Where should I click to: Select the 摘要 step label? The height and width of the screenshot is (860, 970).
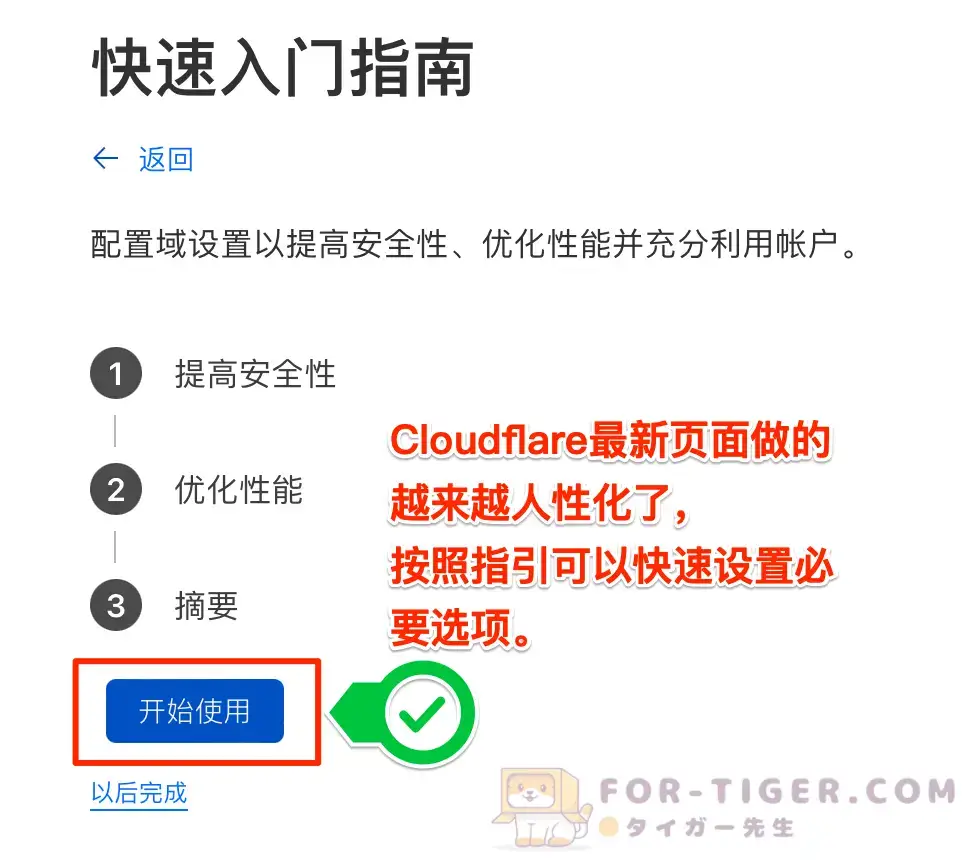207,605
